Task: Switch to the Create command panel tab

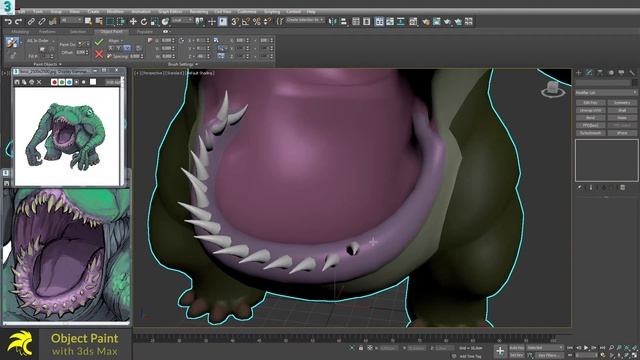Action: click(579, 73)
